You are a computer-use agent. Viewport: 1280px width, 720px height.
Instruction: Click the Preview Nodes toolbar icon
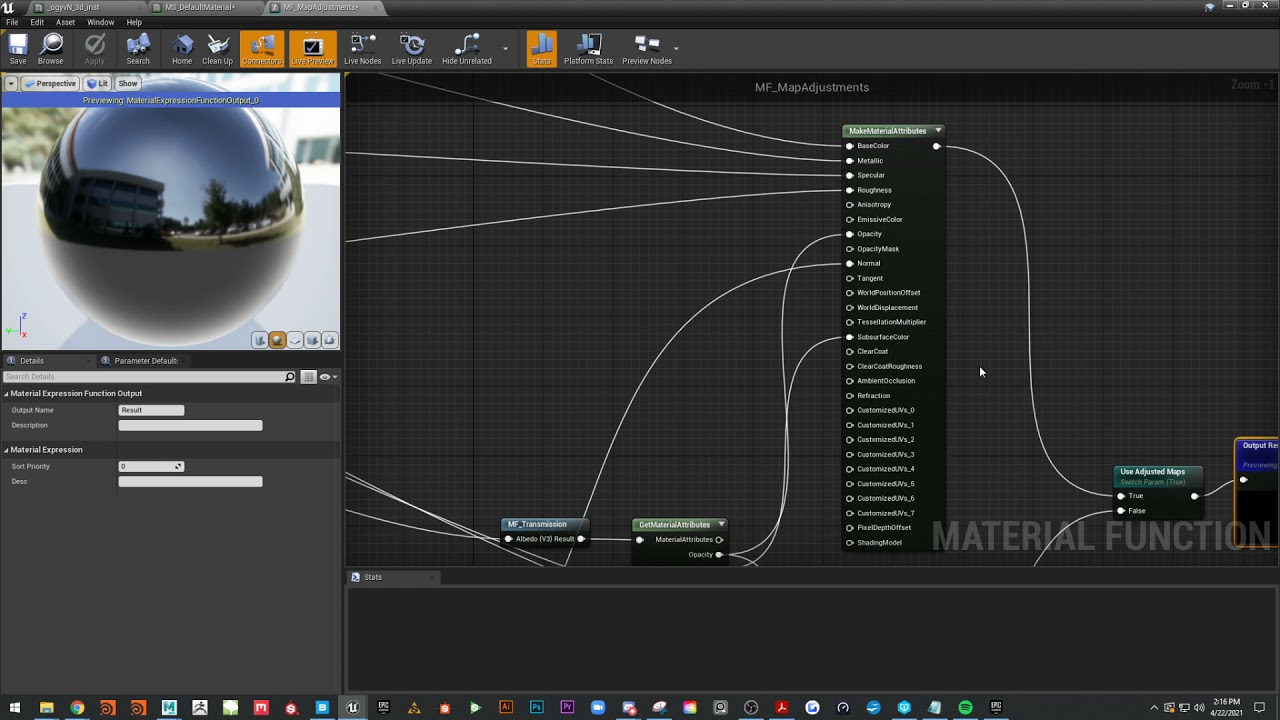pos(647,49)
